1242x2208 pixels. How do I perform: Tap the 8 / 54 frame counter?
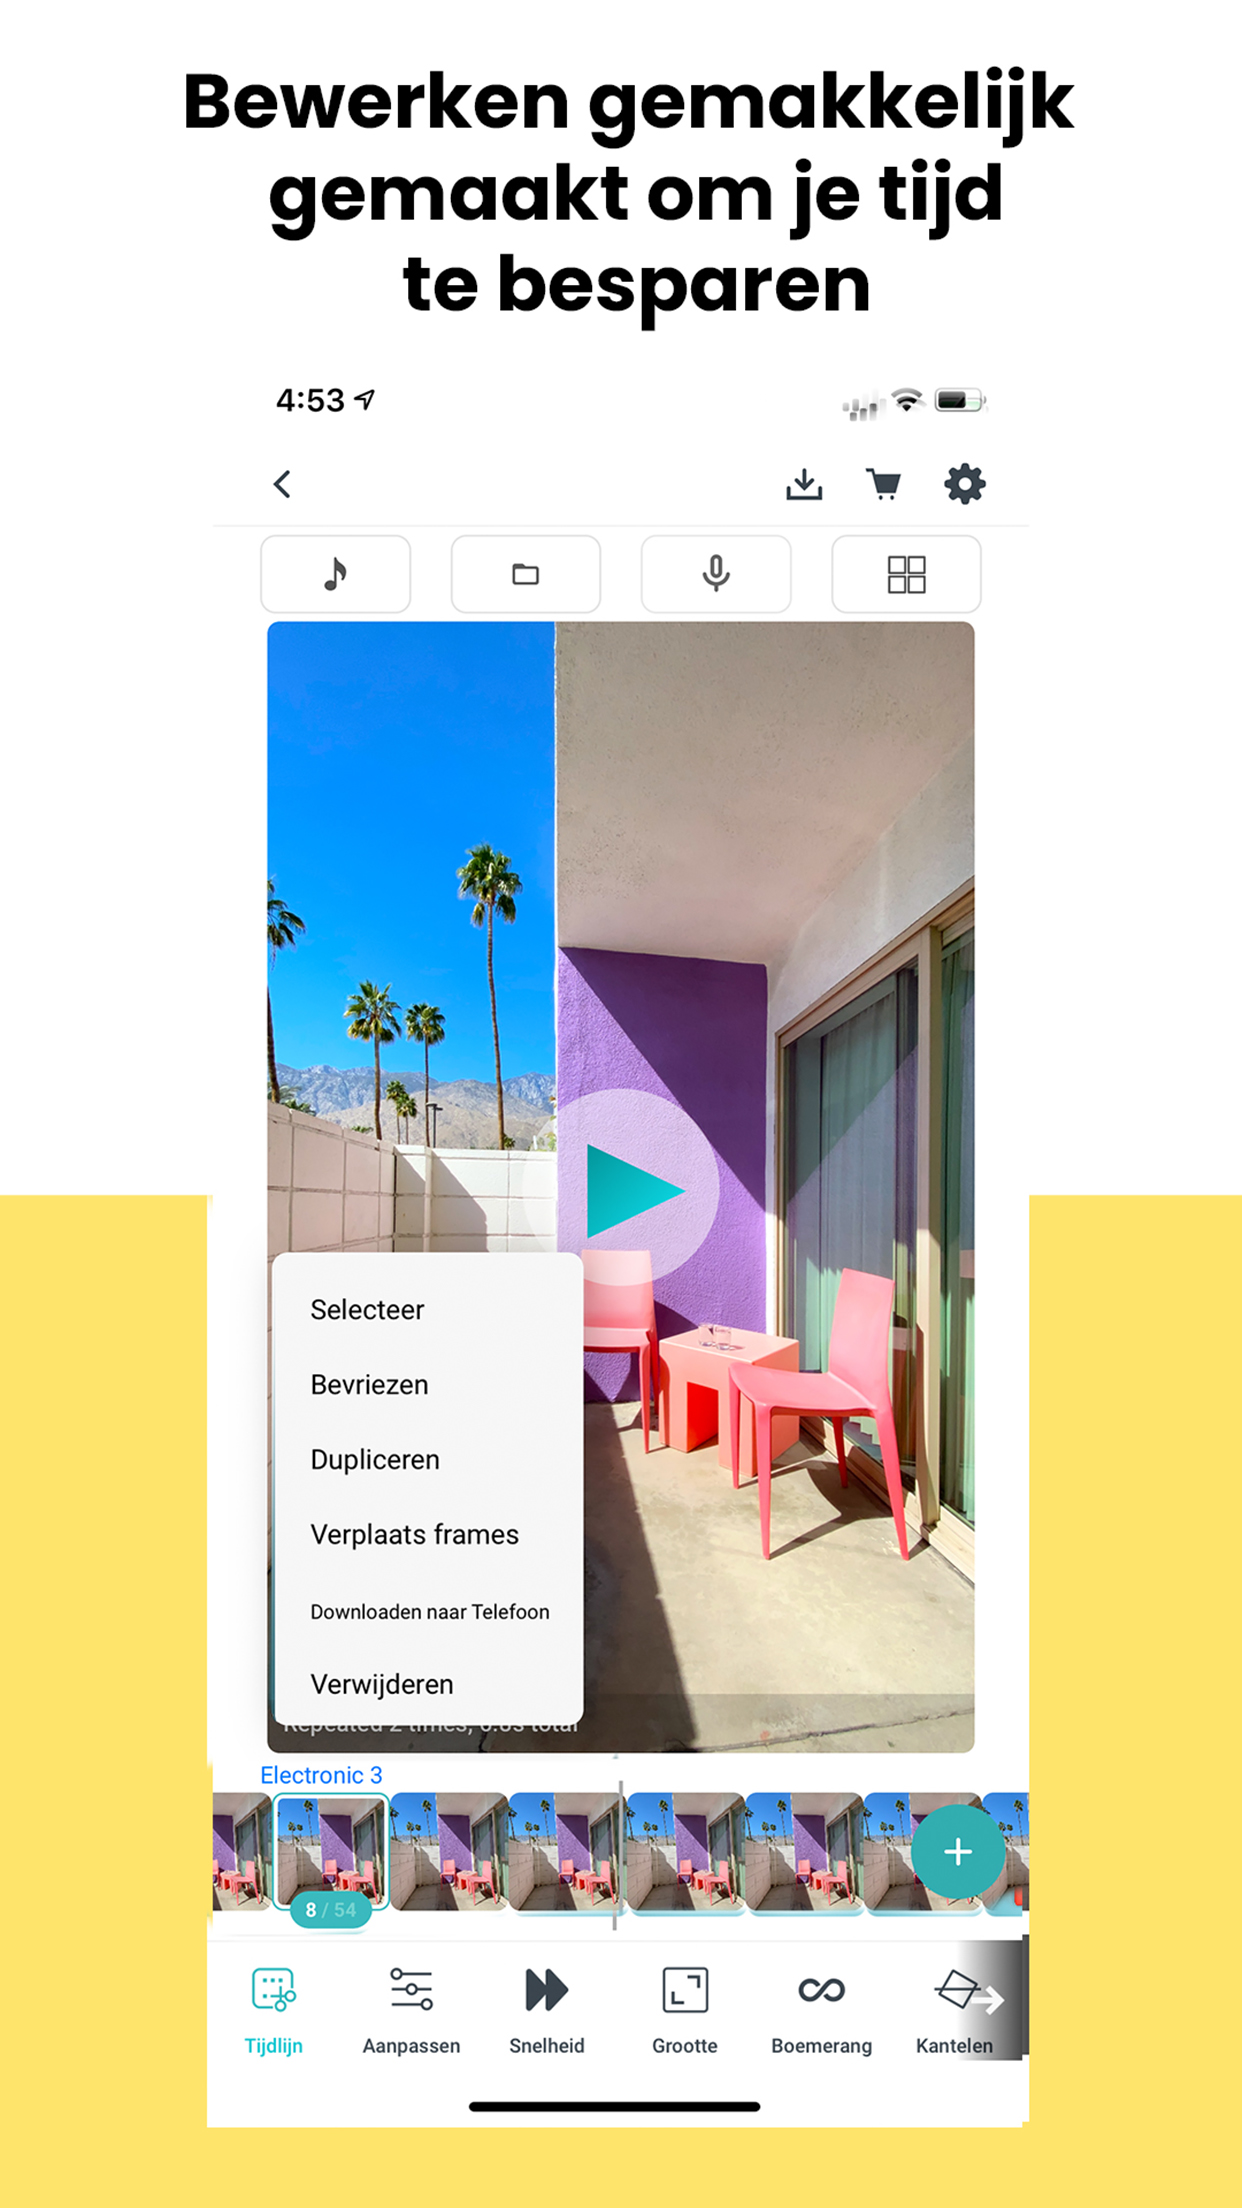(x=331, y=1910)
